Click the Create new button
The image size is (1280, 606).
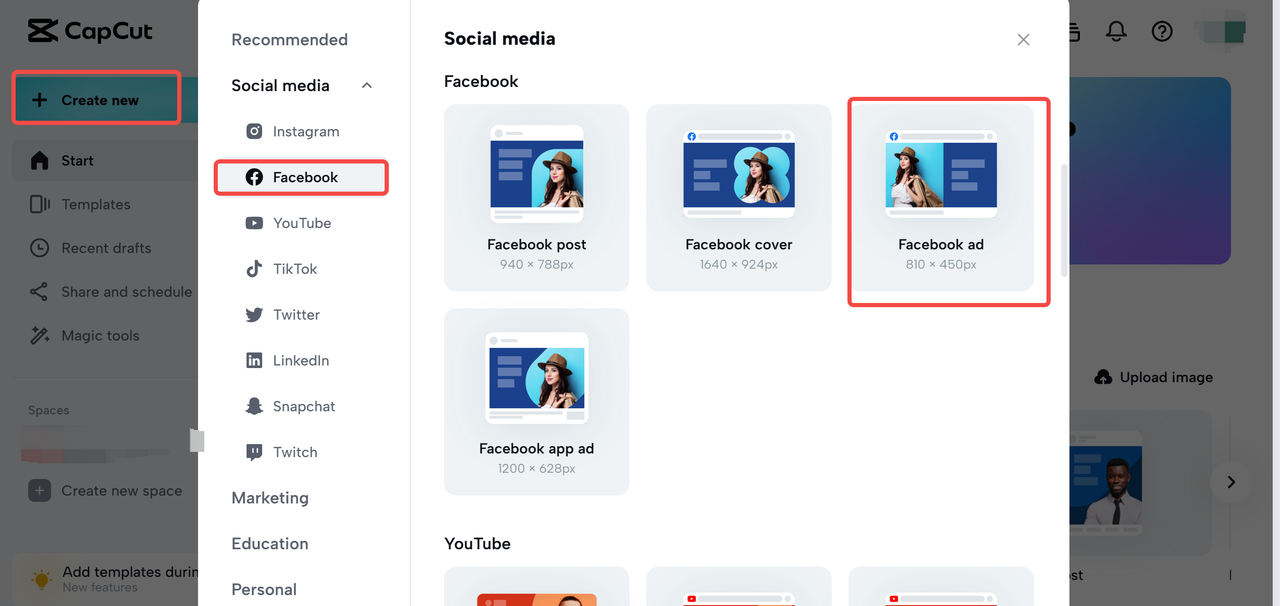coord(96,100)
